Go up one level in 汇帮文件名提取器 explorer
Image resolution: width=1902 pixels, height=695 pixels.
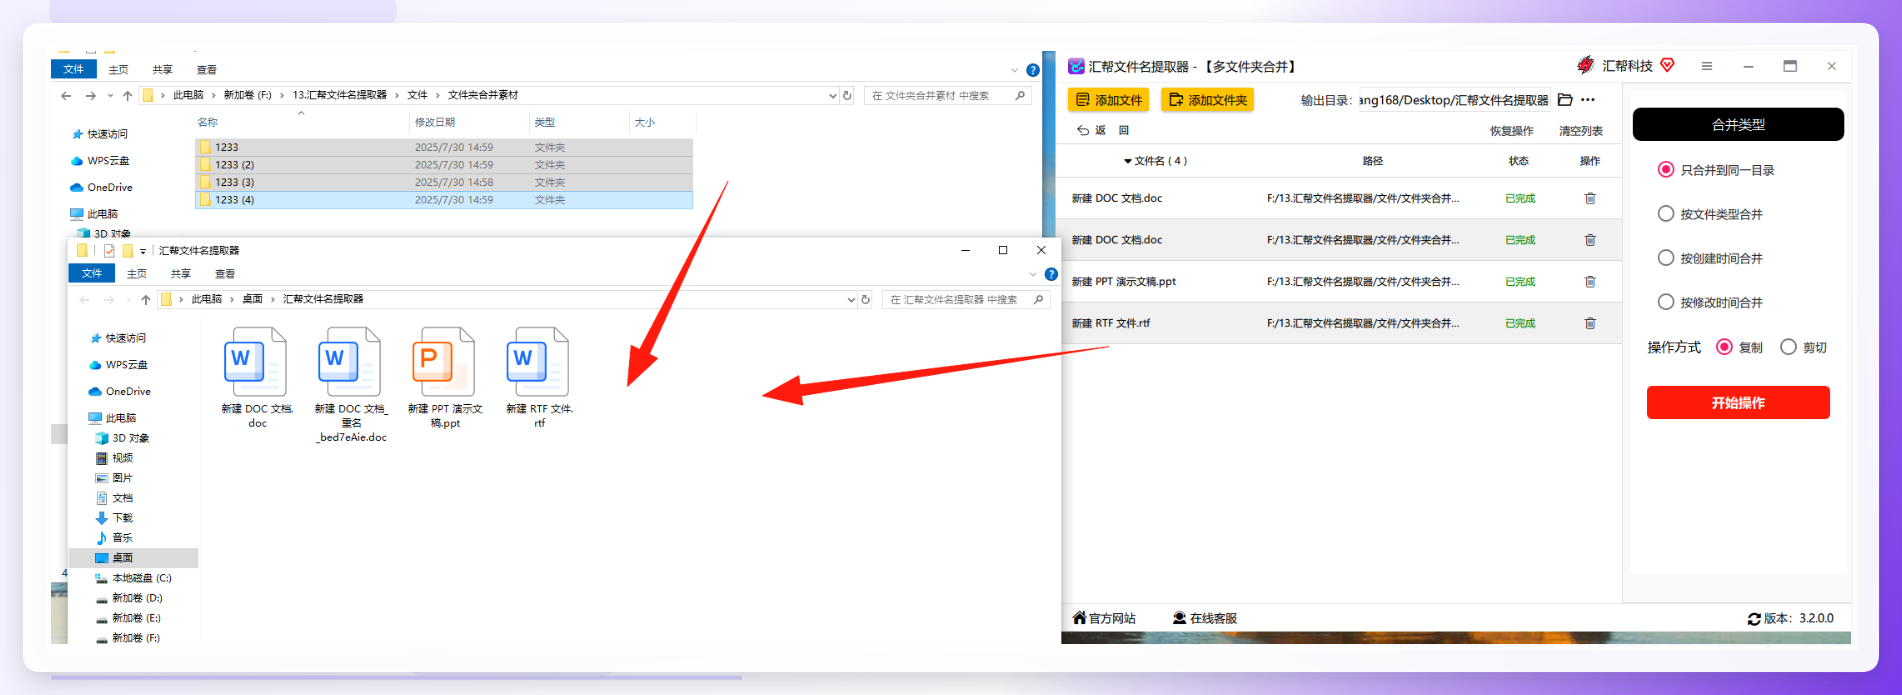coord(146,299)
